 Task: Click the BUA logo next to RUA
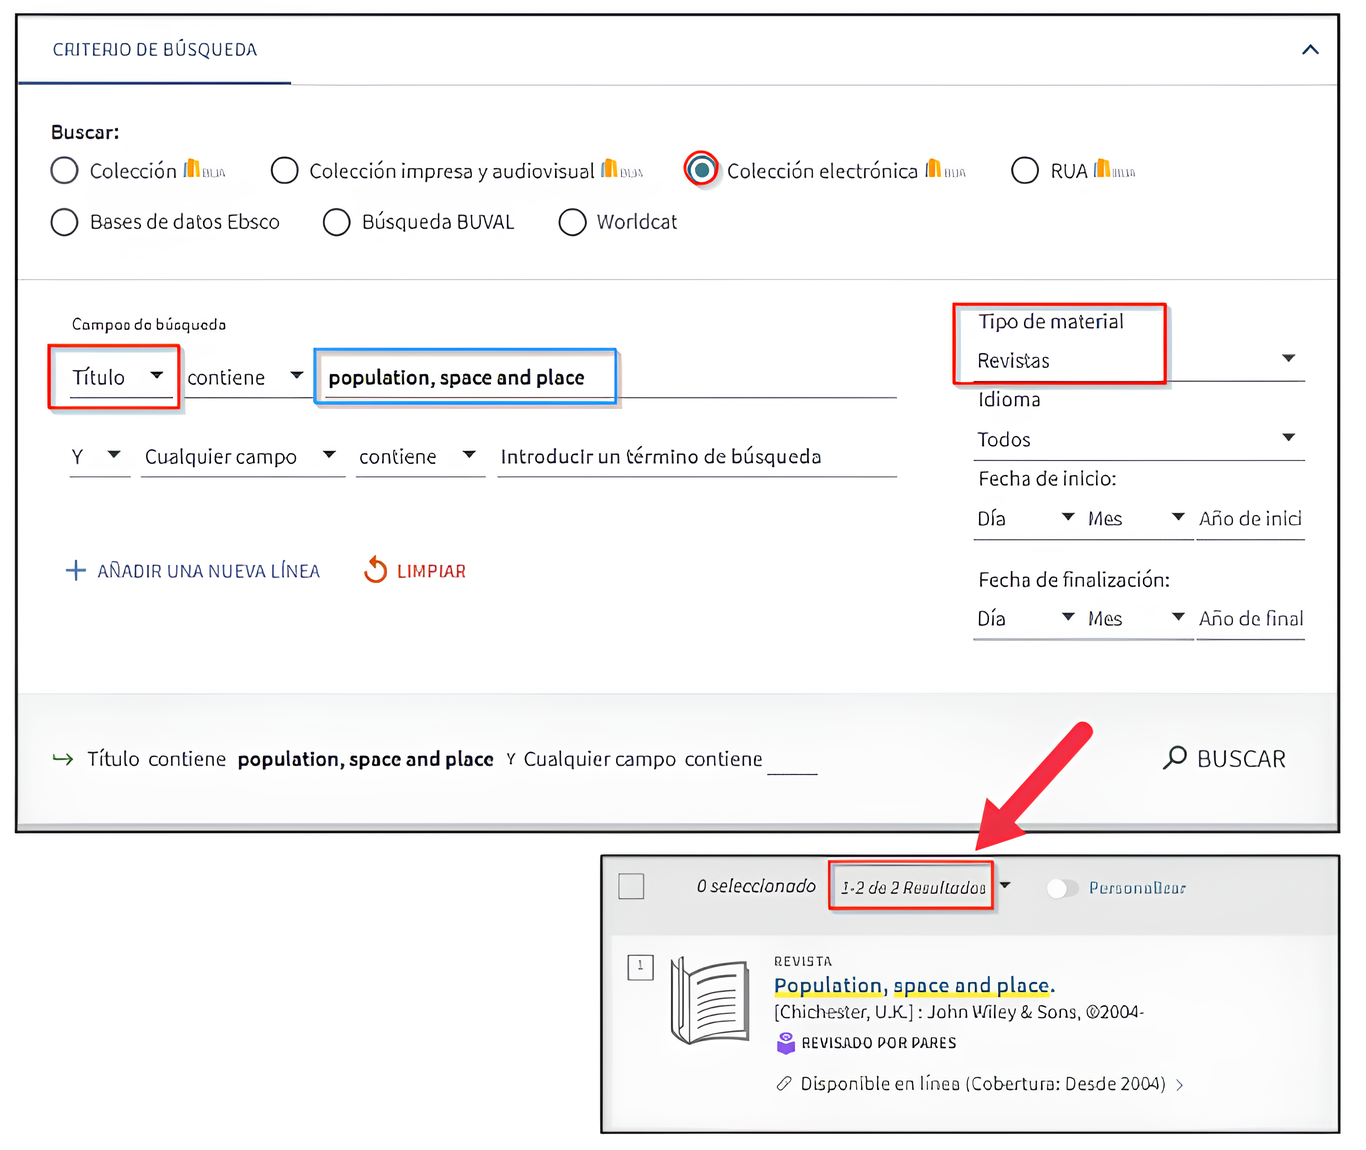point(1114,170)
